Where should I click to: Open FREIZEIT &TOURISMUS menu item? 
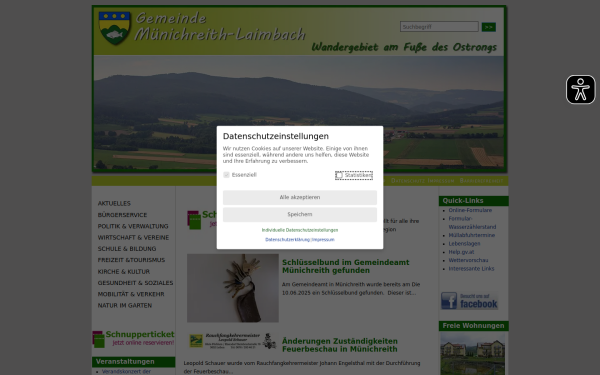(131, 260)
